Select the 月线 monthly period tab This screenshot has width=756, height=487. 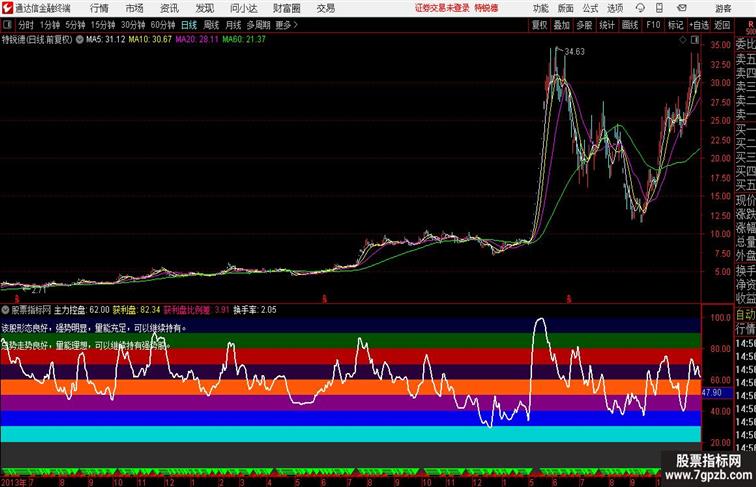pos(233,25)
